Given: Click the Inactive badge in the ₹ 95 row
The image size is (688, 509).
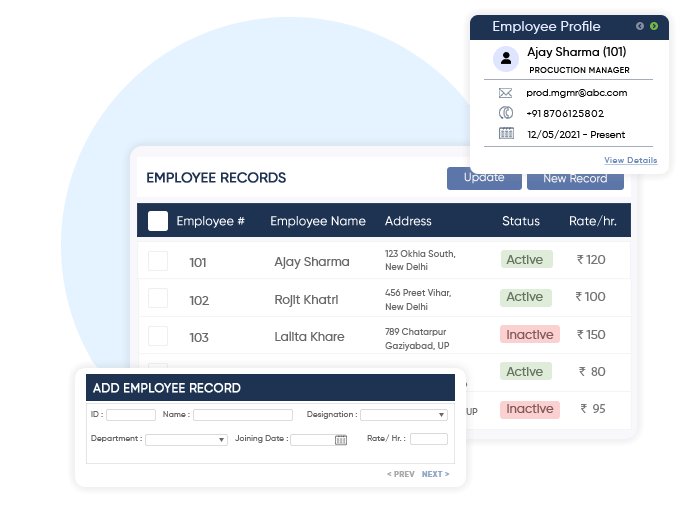Looking at the screenshot, I should pos(530,409).
